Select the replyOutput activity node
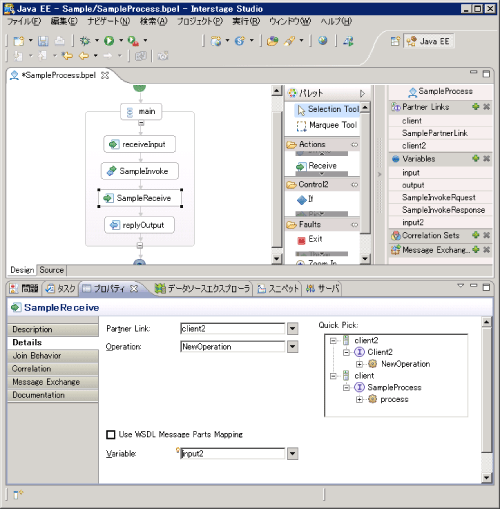The image size is (500, 509). 139,225
